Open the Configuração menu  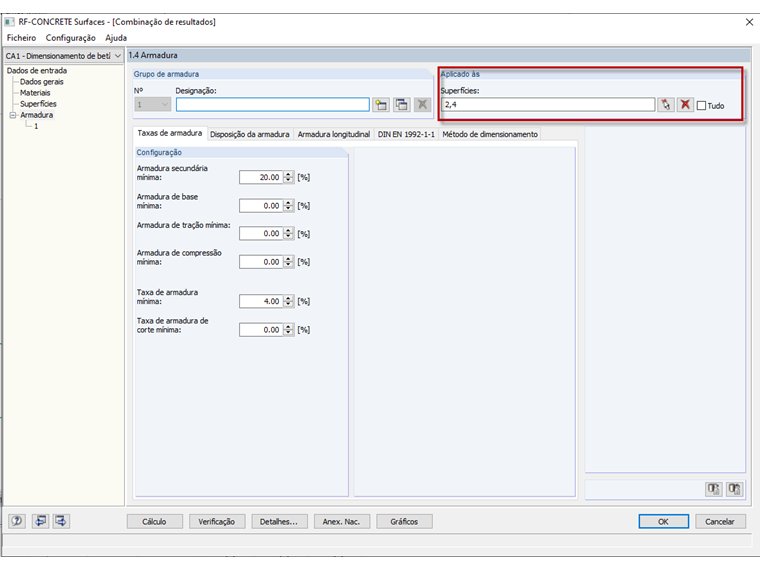point(71,38)
